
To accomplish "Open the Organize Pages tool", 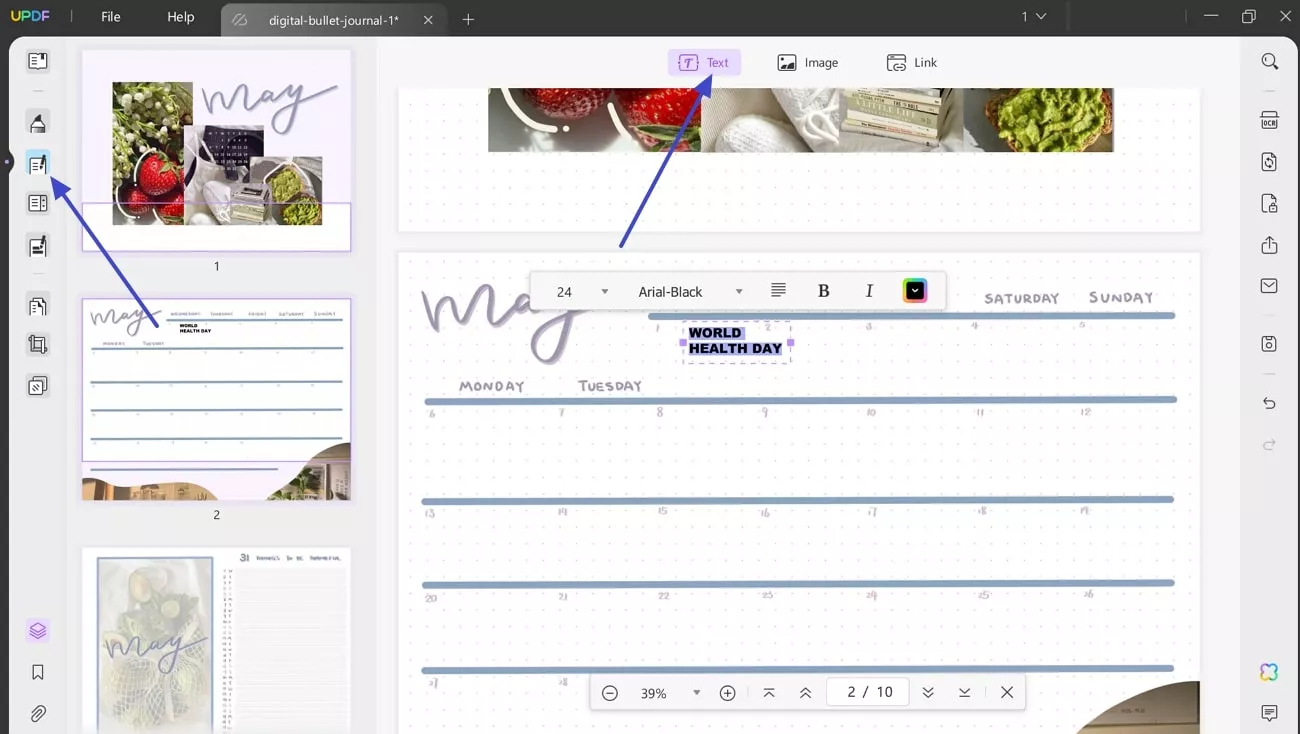I will (37, 202).
